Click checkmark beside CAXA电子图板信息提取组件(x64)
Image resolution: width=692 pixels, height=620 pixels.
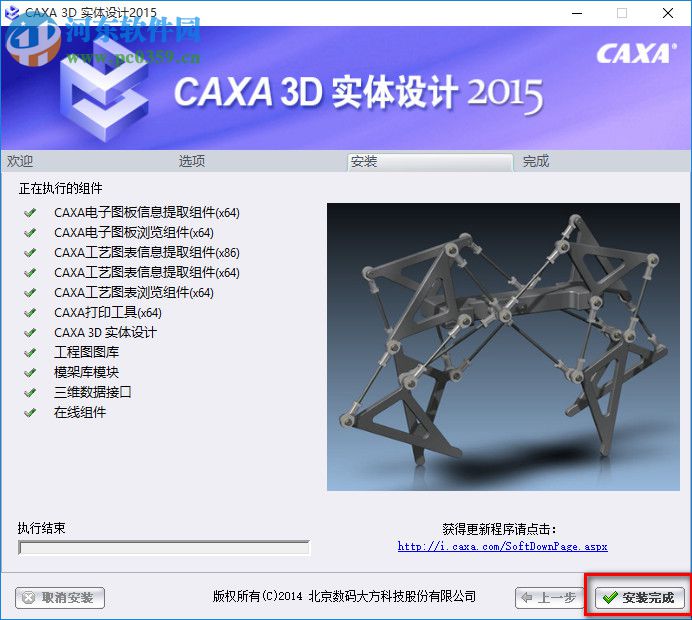point(30,213)
